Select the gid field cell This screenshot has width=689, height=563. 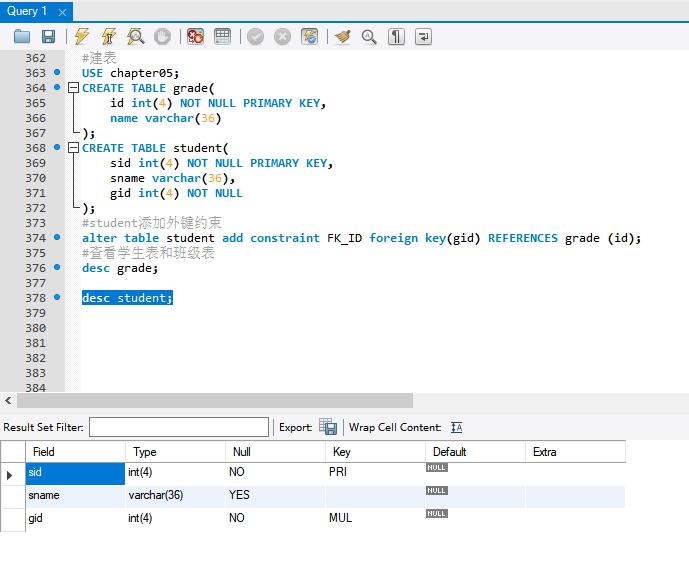point(75,519)
